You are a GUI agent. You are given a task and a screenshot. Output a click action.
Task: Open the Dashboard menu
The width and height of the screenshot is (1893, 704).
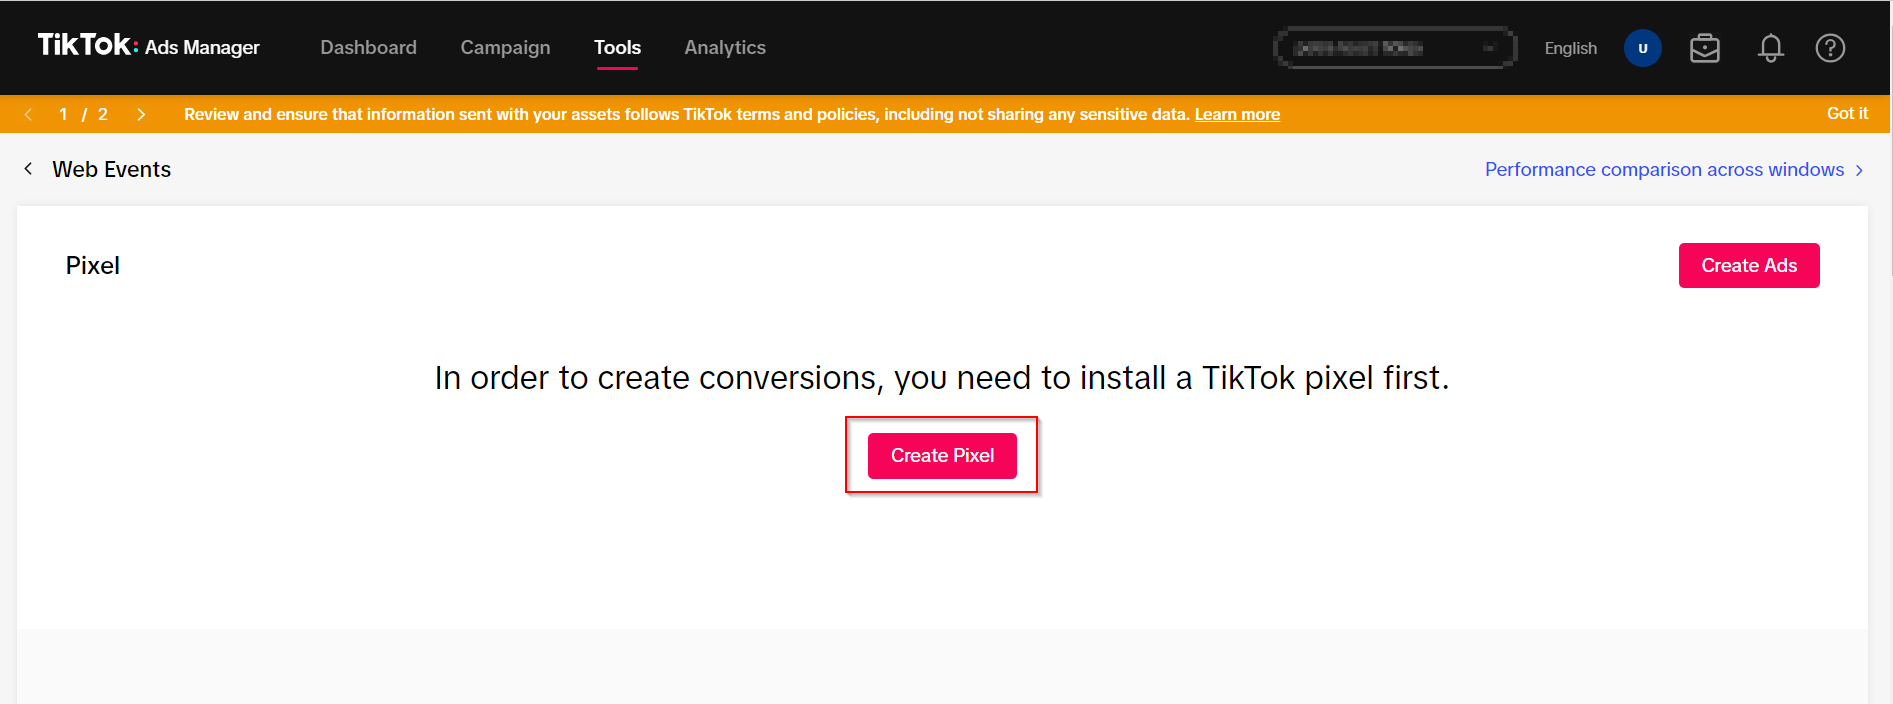pyautogui.click(x=368, y=47)
